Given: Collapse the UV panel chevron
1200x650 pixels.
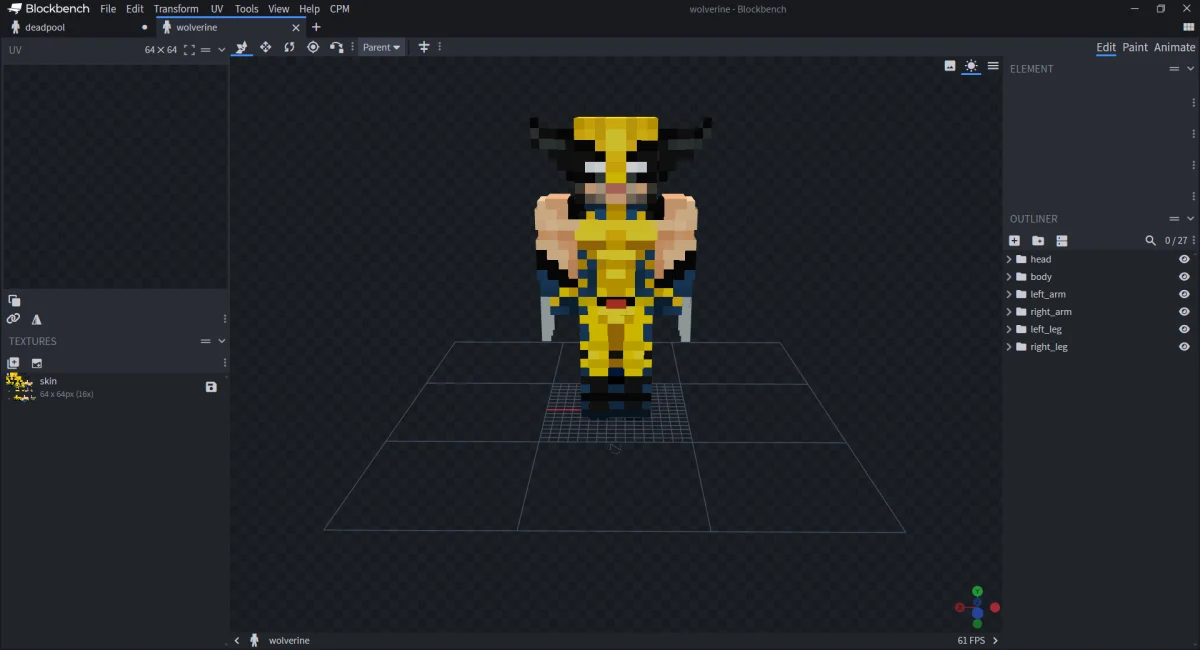Looking at the screenshot, I should (x=222, y=49).
